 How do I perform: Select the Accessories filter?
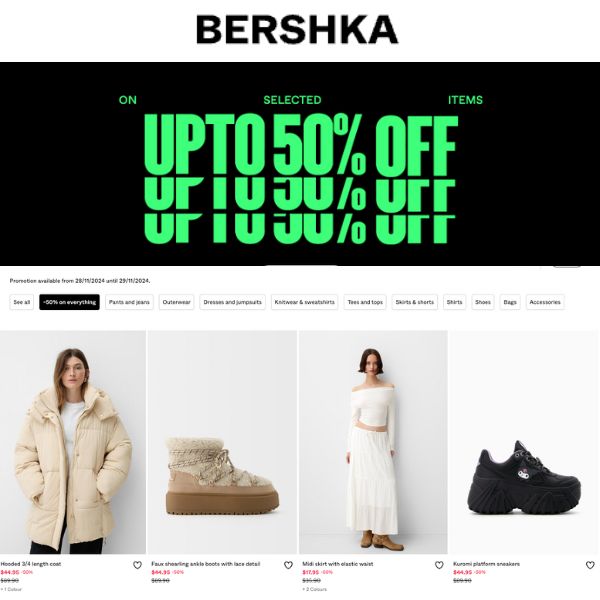point(545,302)
